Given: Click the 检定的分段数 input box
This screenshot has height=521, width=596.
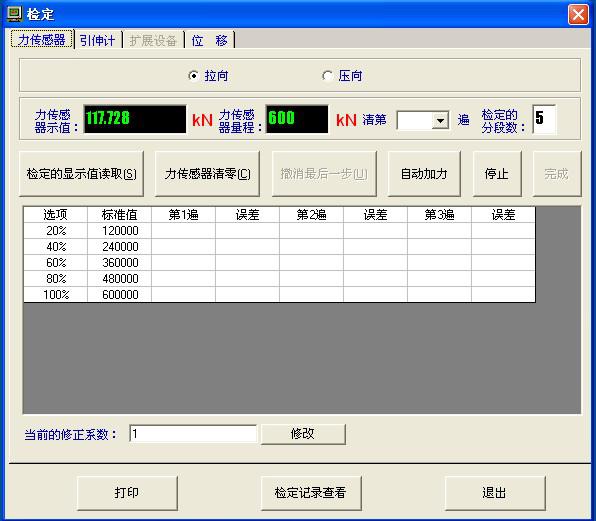Looking at the screenshot, I should tap(544, 119).
